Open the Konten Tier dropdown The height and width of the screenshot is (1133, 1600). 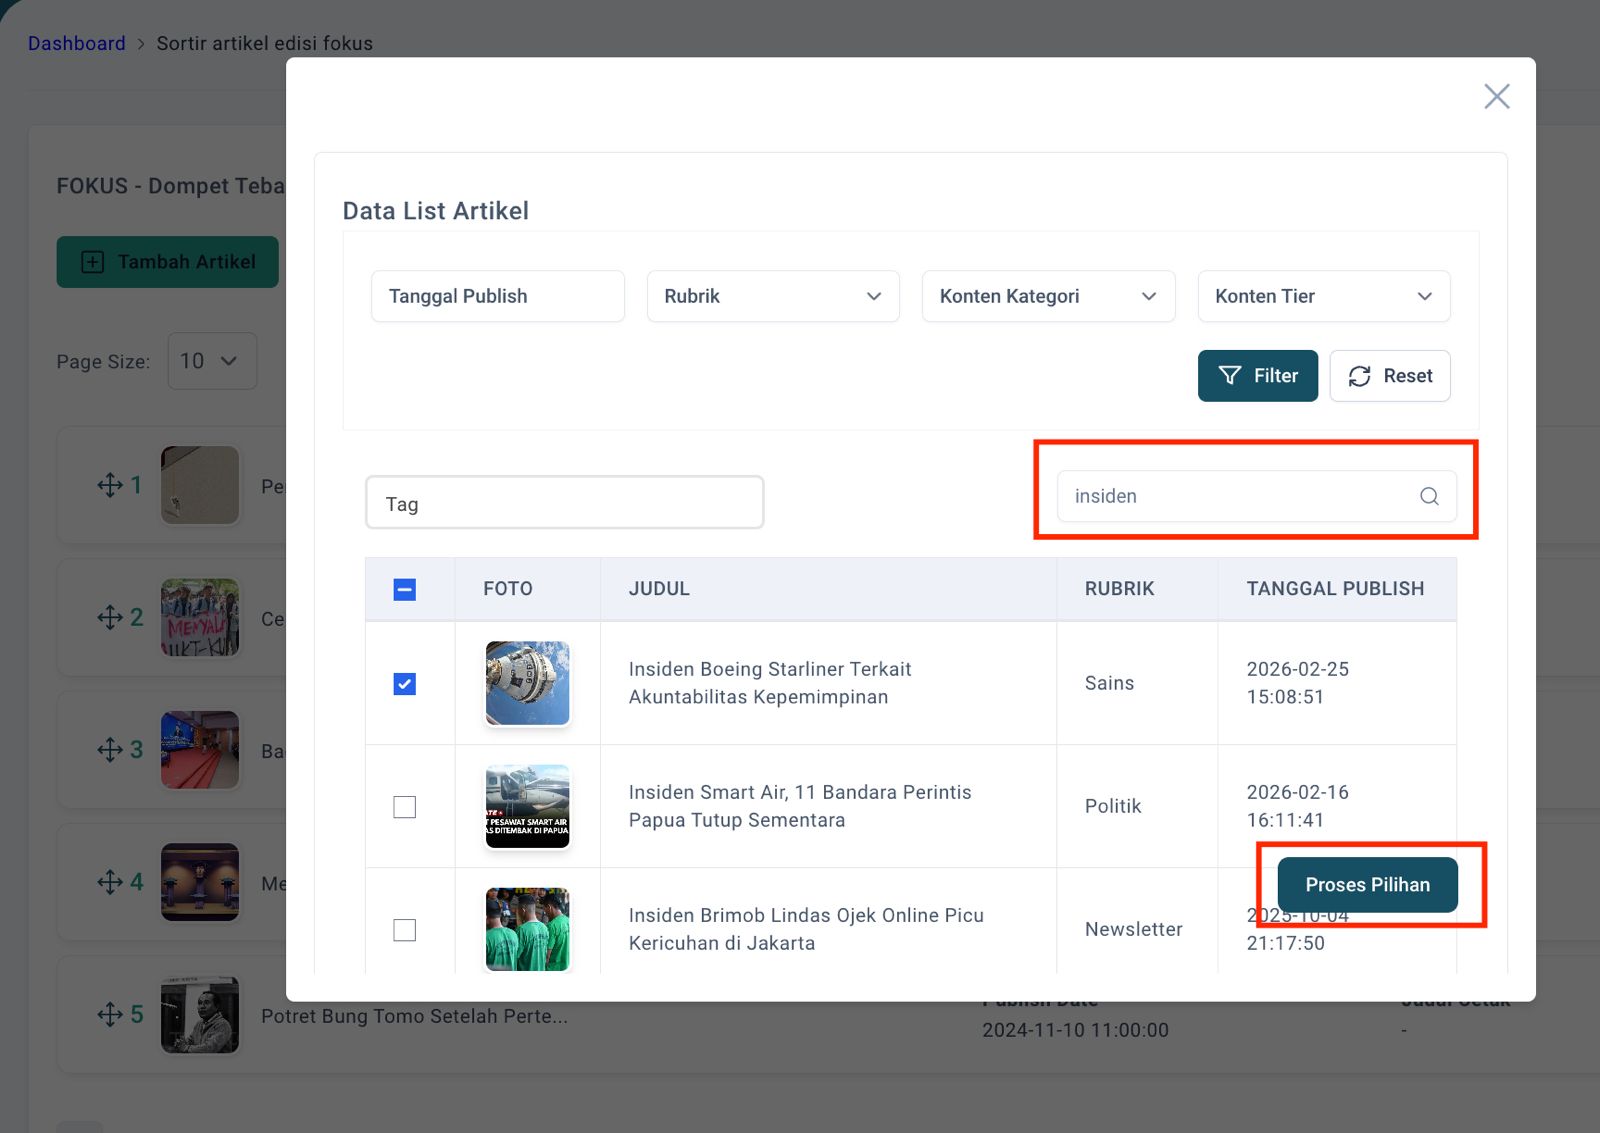pyautogui.click(x=1323, y=296)
